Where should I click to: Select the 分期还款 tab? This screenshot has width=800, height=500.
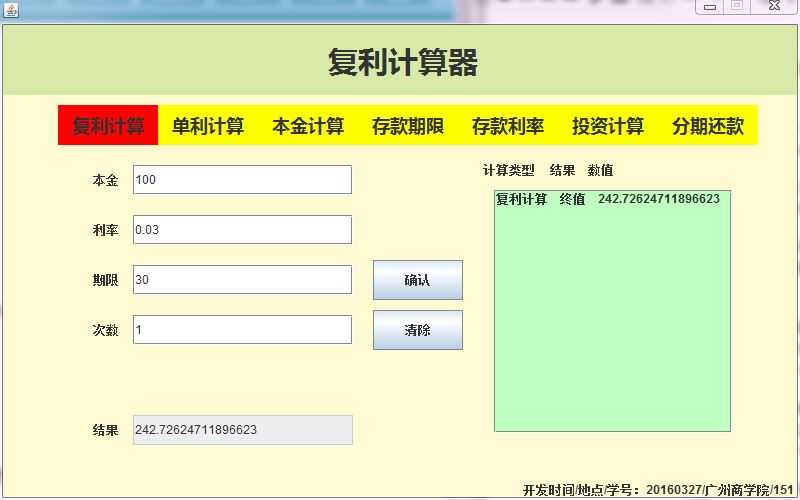click(x=708, y=125)
